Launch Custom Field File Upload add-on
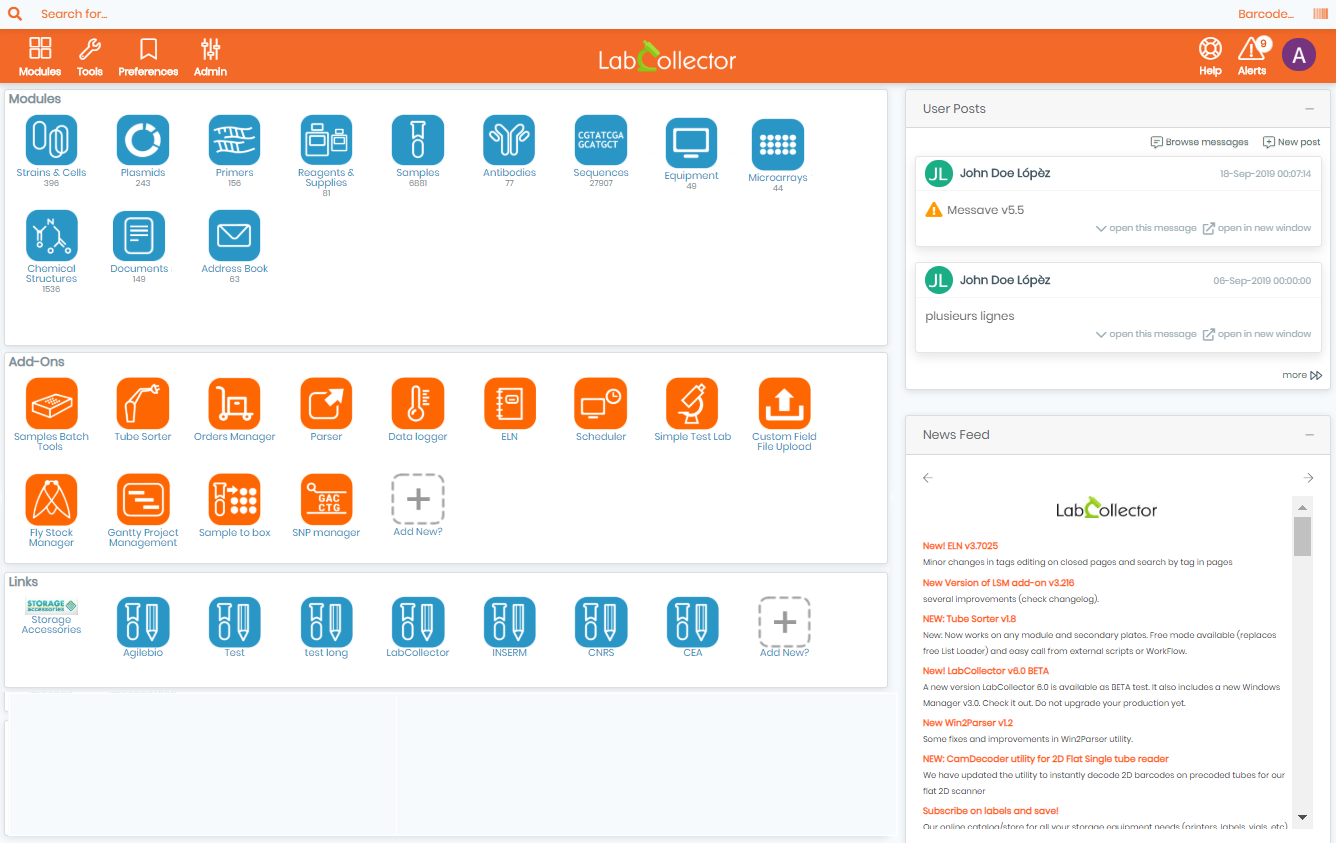 (x=784, y=404)
